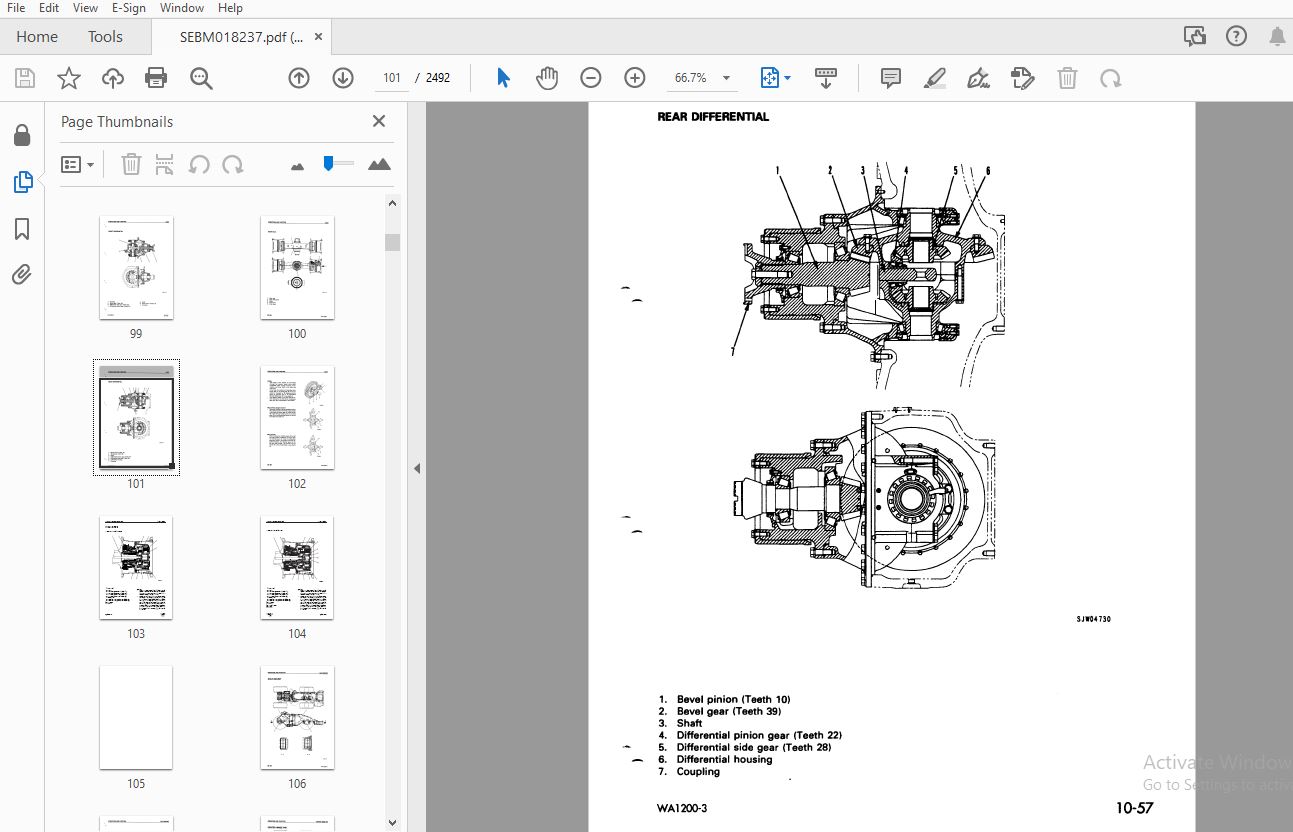Click the insert pages icon in the thumbnails panel
Image resolution: width=1293 pixels, height=832 pixels.
165,164
